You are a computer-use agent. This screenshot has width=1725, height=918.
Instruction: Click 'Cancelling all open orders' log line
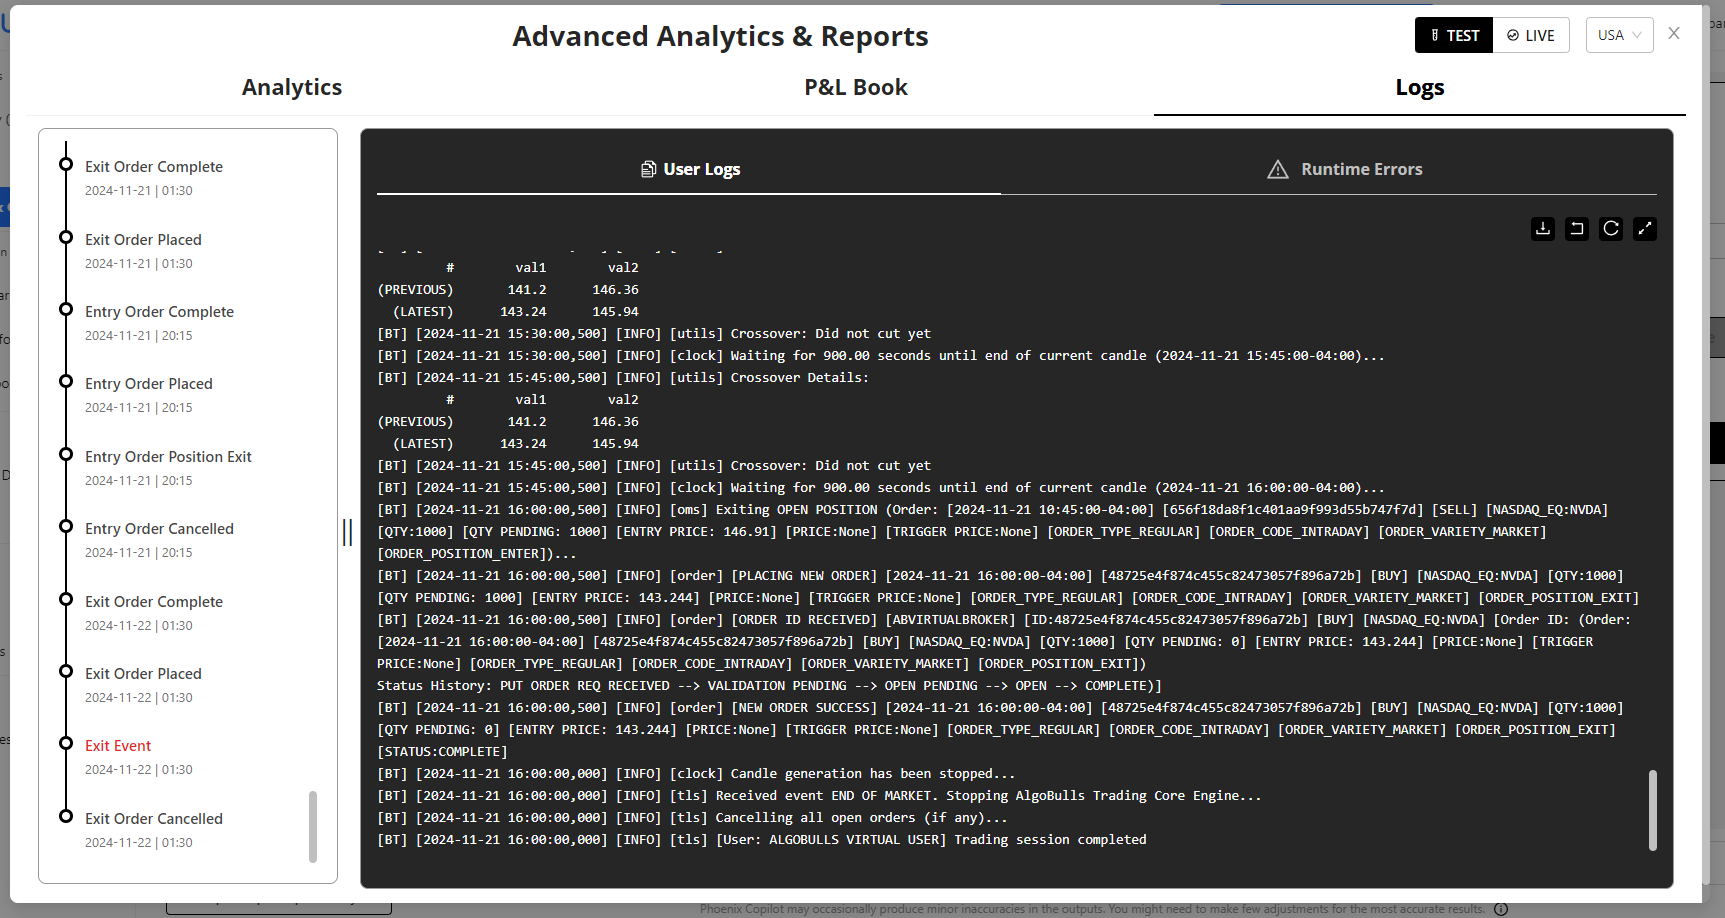coord(692,818)
